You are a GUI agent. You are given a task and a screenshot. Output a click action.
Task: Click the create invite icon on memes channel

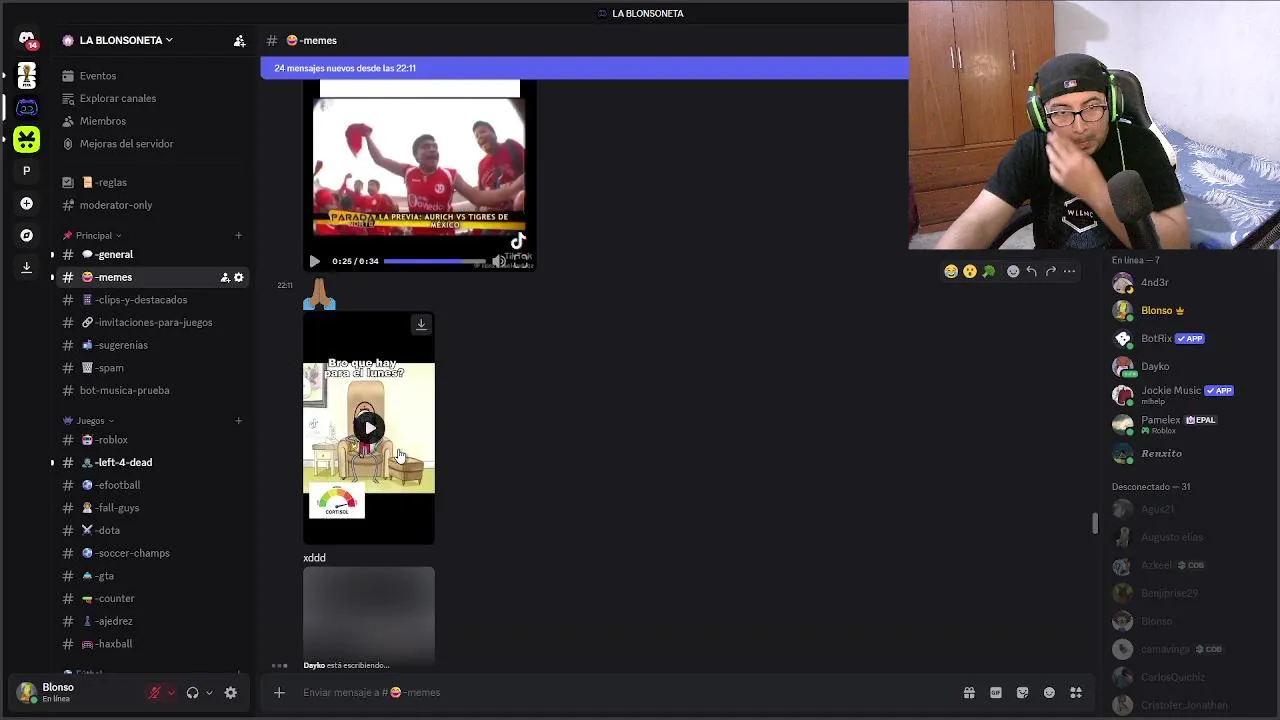pos(225,277)
